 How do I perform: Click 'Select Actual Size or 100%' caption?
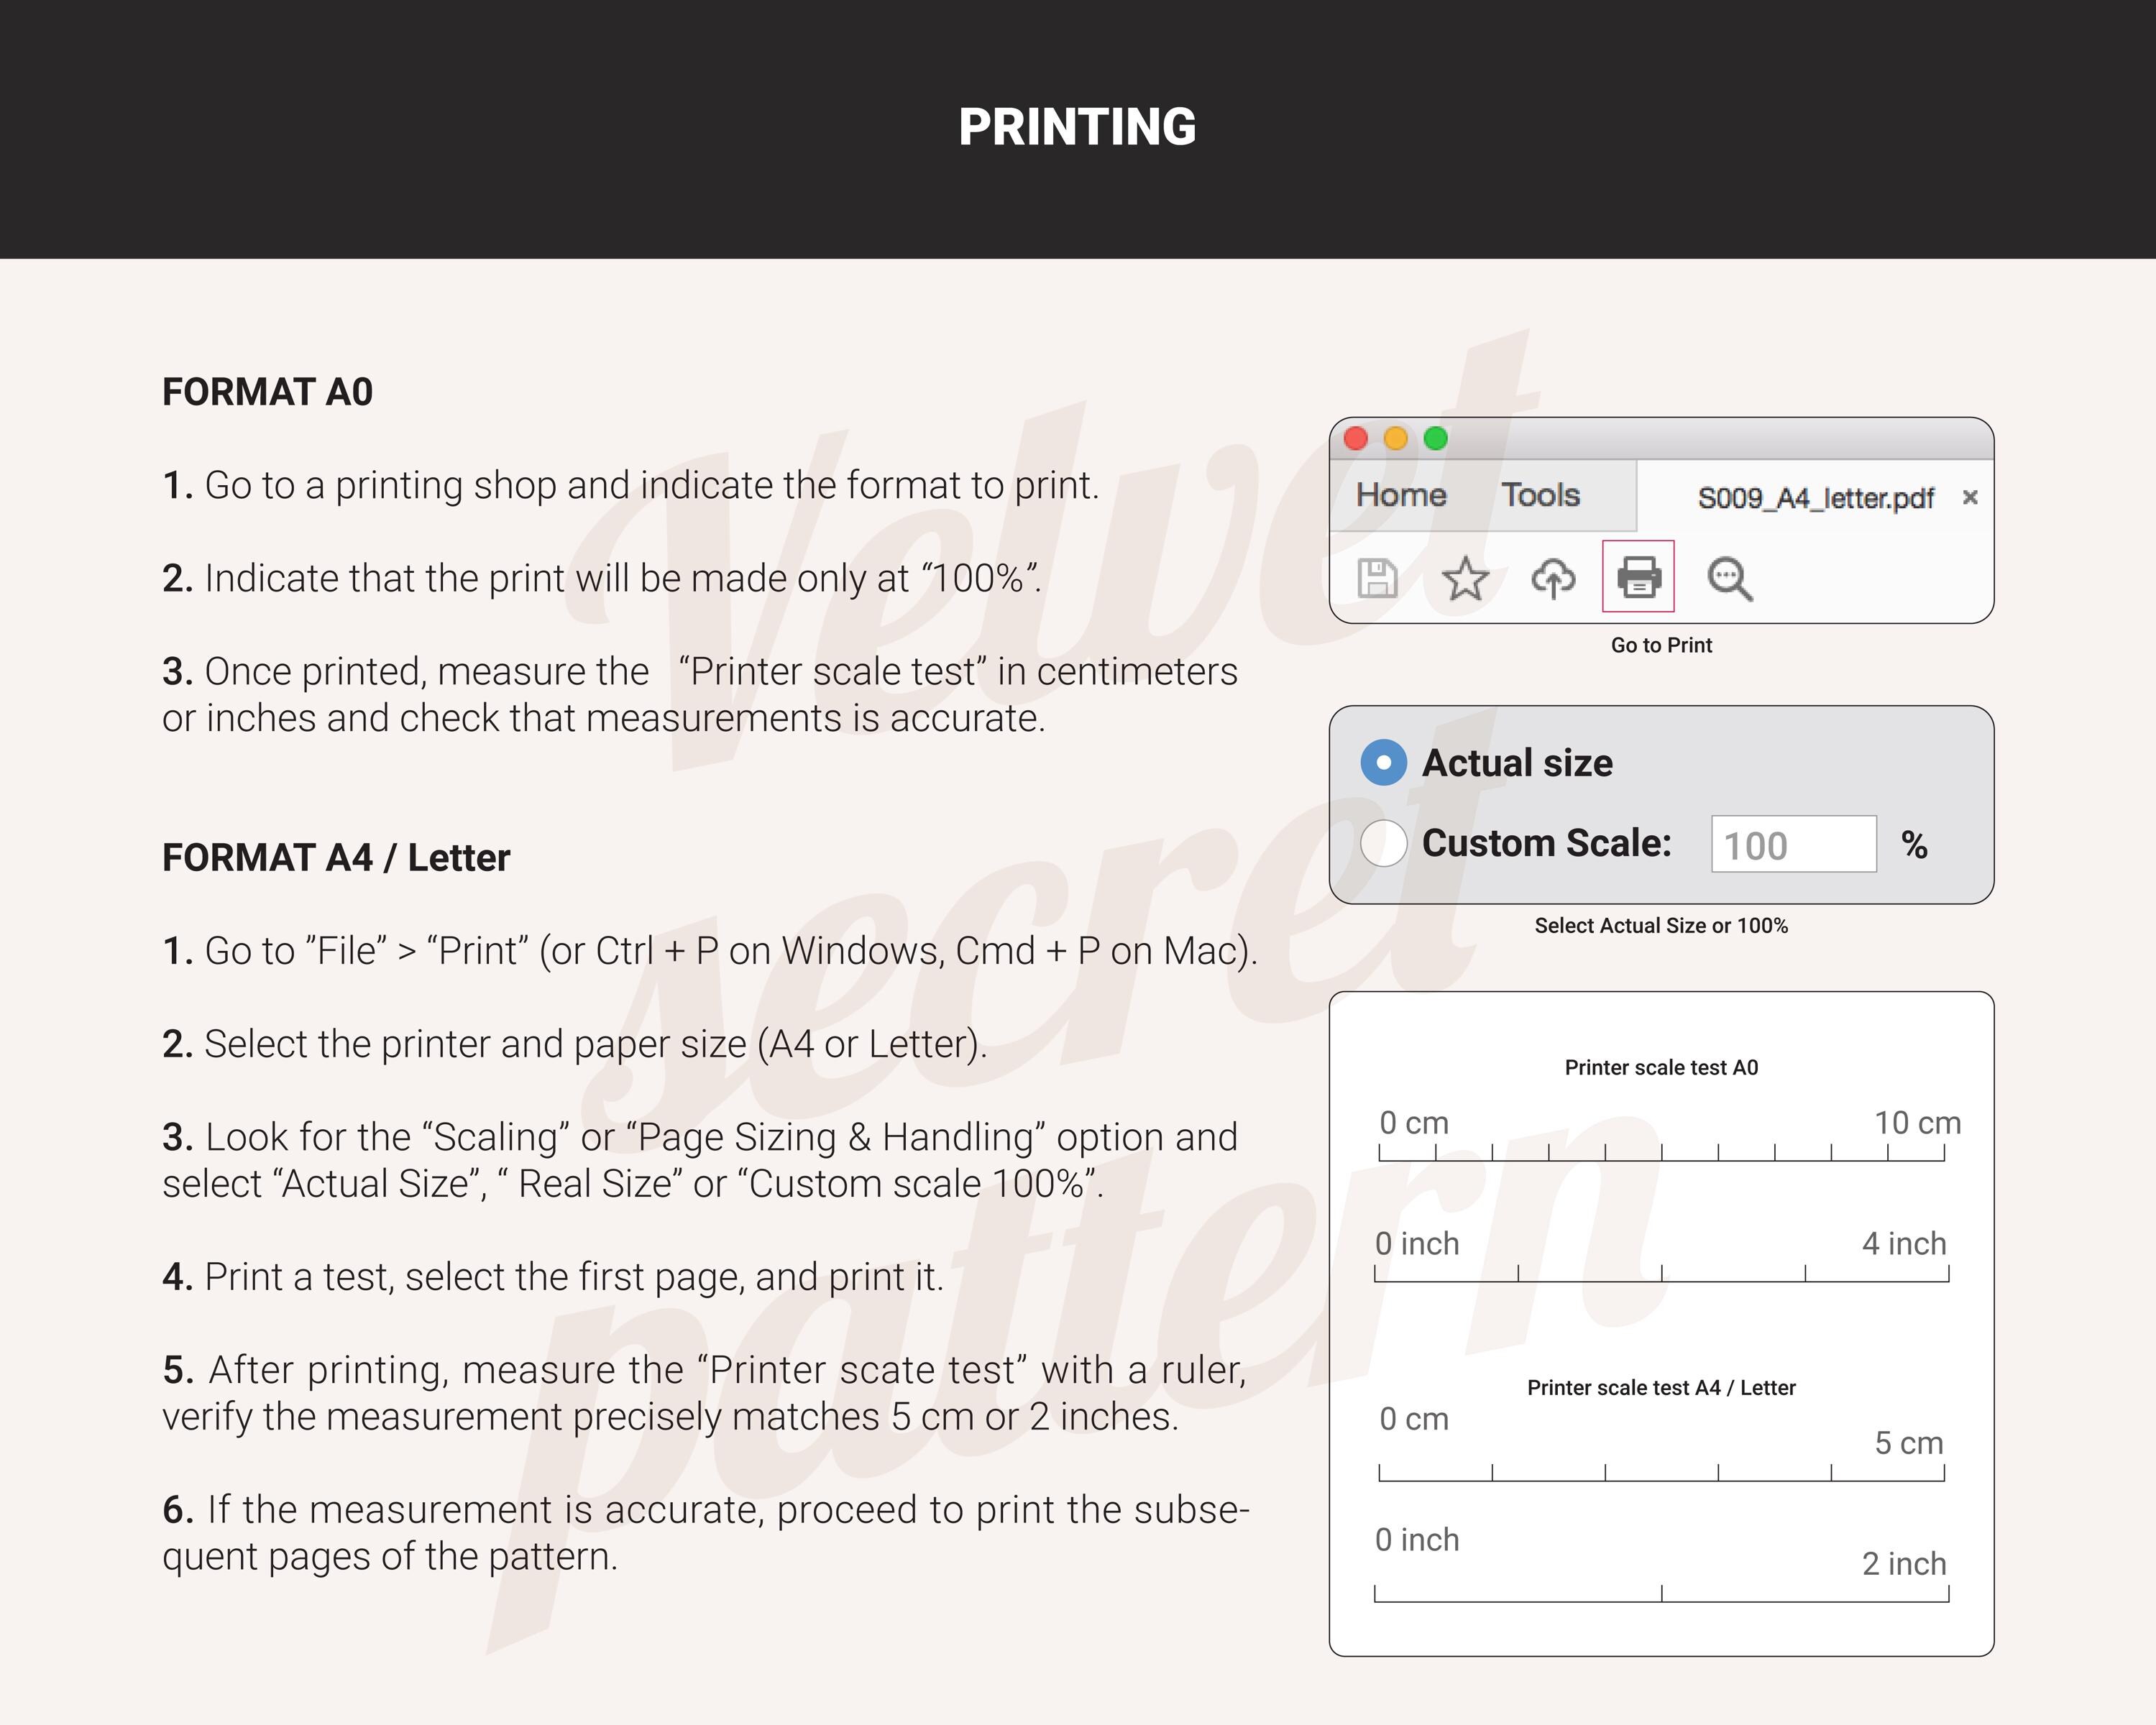(x=1661, y=926)
